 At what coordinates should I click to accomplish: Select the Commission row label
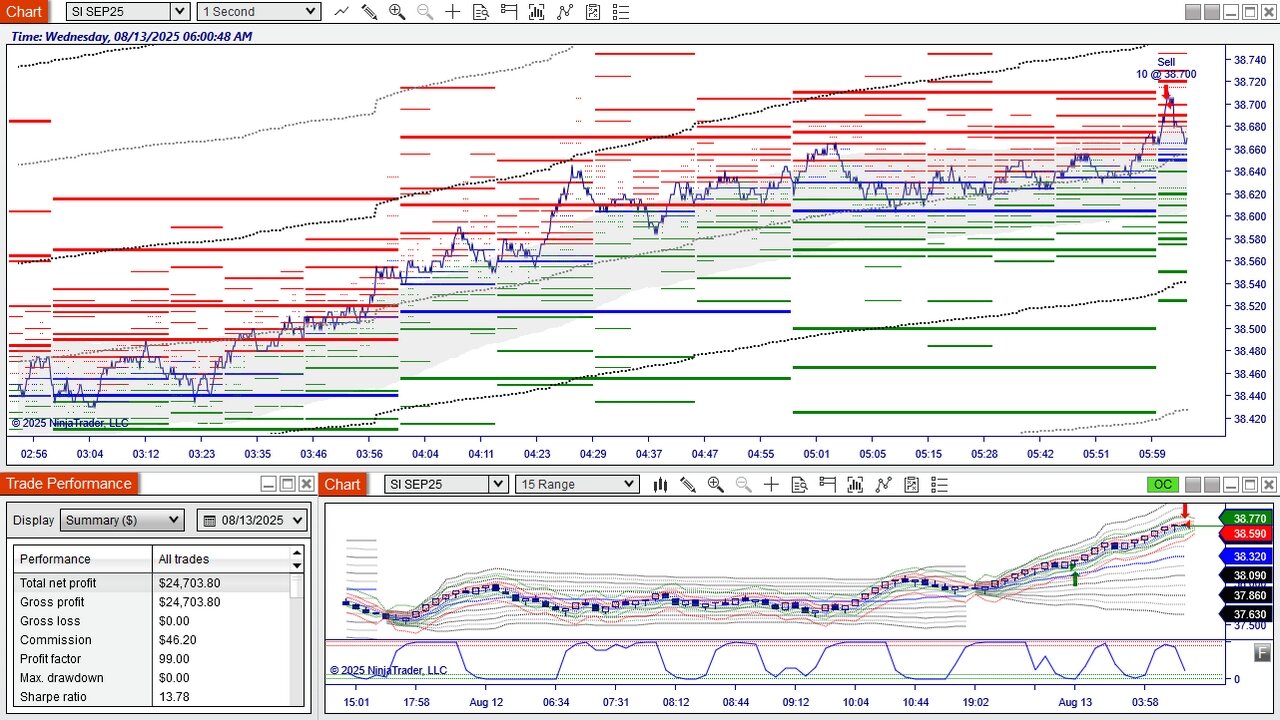tap(56, 640)
